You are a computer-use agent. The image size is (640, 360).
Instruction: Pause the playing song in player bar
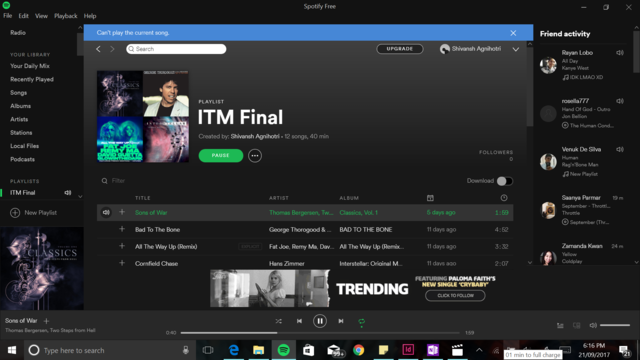click(x=320, y=321)
